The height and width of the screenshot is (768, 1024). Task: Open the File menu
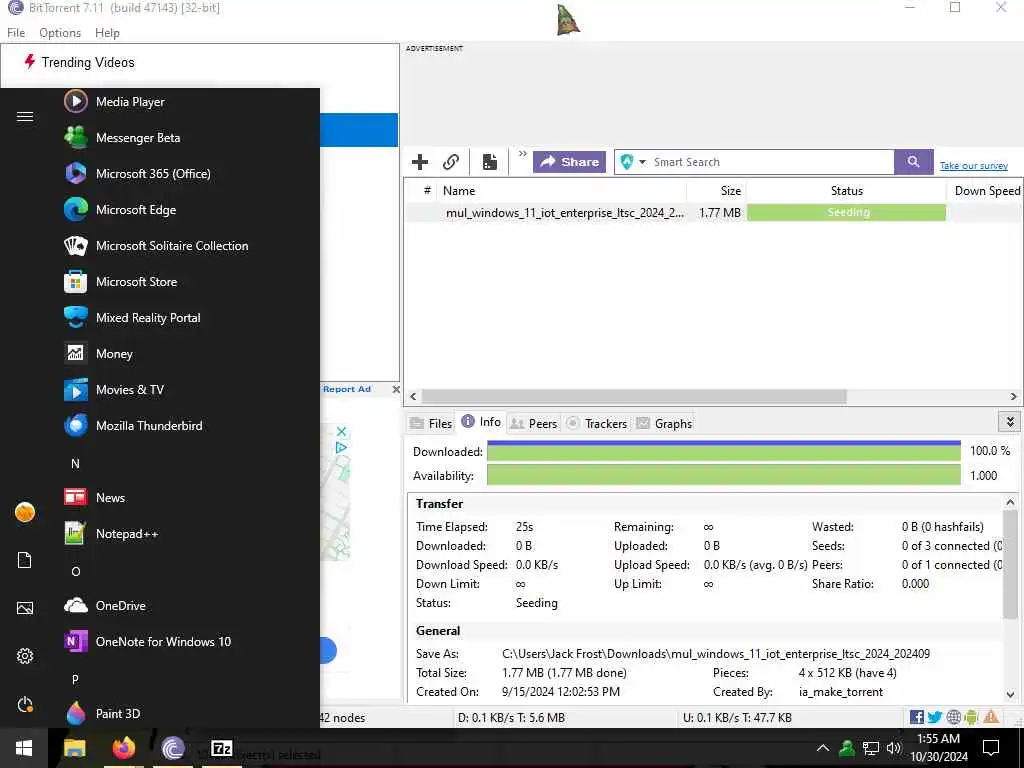pyautogui.click(x=16, y=33)
